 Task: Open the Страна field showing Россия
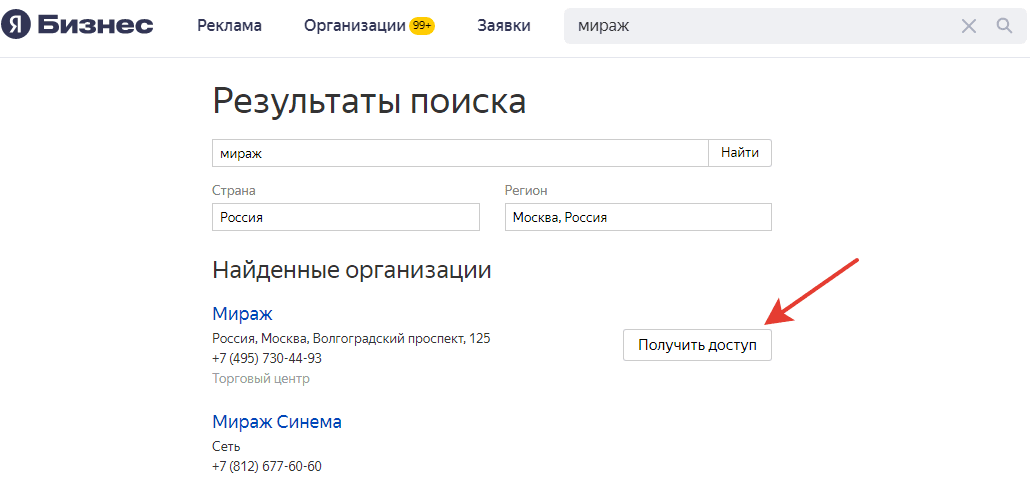(x=346, y=218)
